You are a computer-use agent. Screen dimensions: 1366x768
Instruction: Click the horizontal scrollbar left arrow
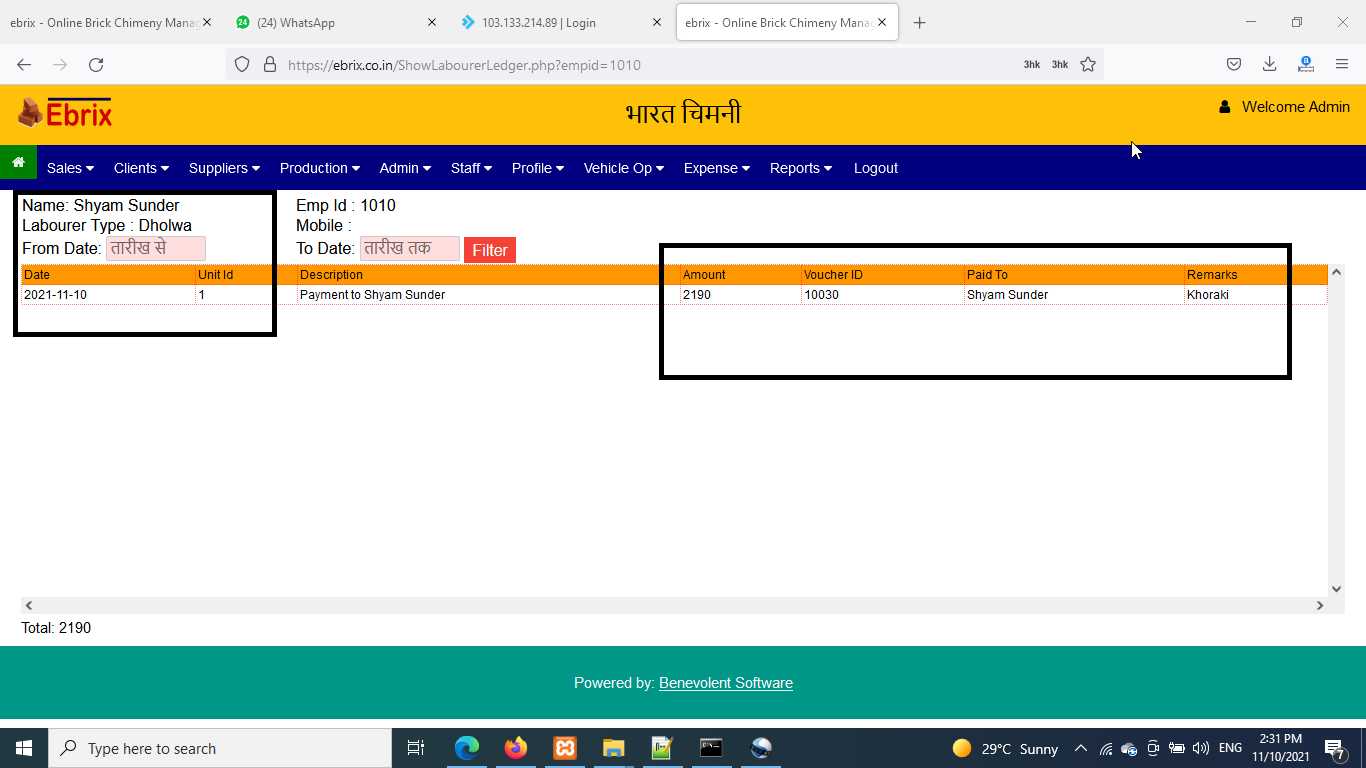(29, 605)
